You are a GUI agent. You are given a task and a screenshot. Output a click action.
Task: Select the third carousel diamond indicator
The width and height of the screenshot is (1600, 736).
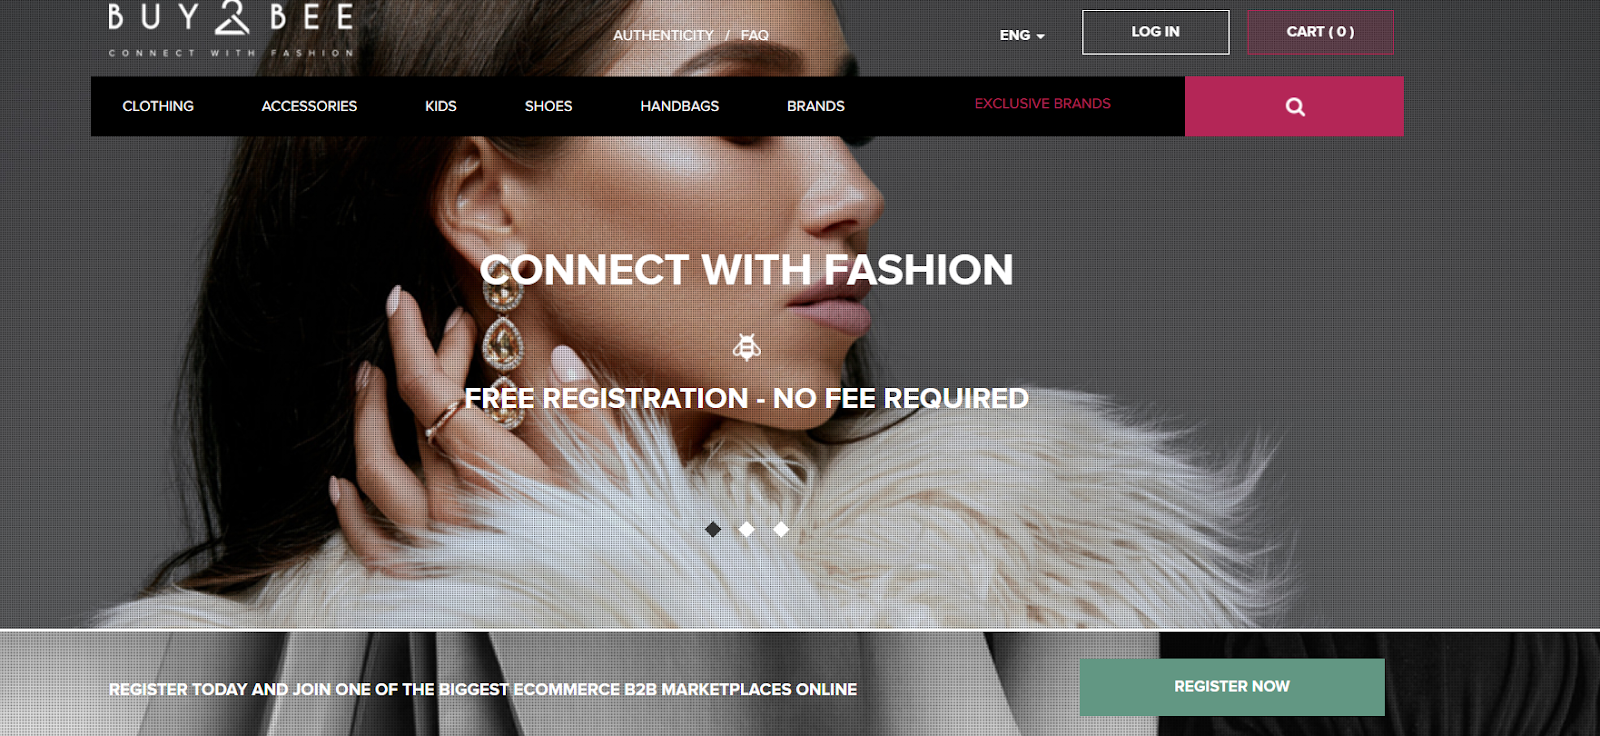pyautogui.click(x=781, y=529)
